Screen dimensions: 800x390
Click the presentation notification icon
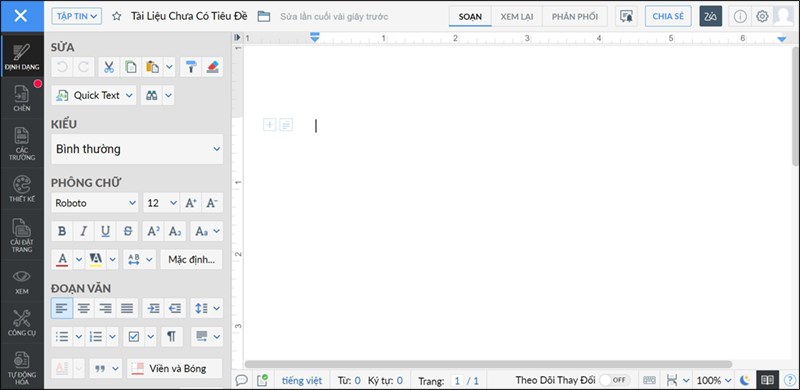tap(626, 16)
